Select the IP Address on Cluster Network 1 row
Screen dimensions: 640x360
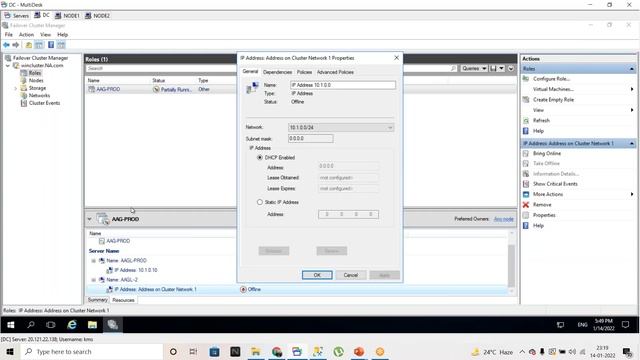point(297,289)
